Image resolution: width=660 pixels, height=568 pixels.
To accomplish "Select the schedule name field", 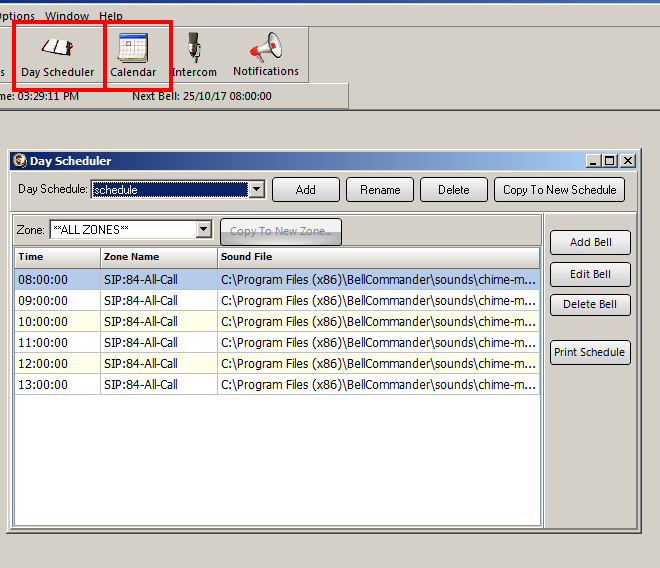I will point(170,189).
